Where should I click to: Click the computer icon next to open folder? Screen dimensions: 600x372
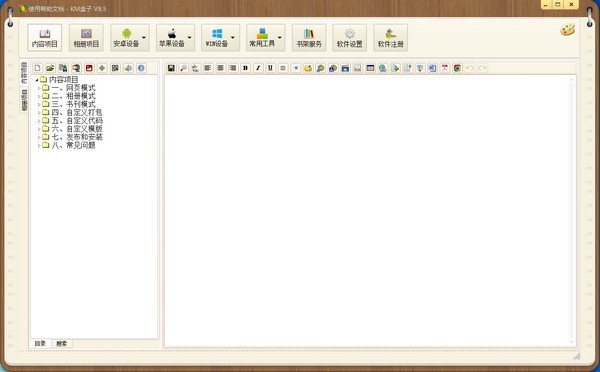click(x=63, y=68)
